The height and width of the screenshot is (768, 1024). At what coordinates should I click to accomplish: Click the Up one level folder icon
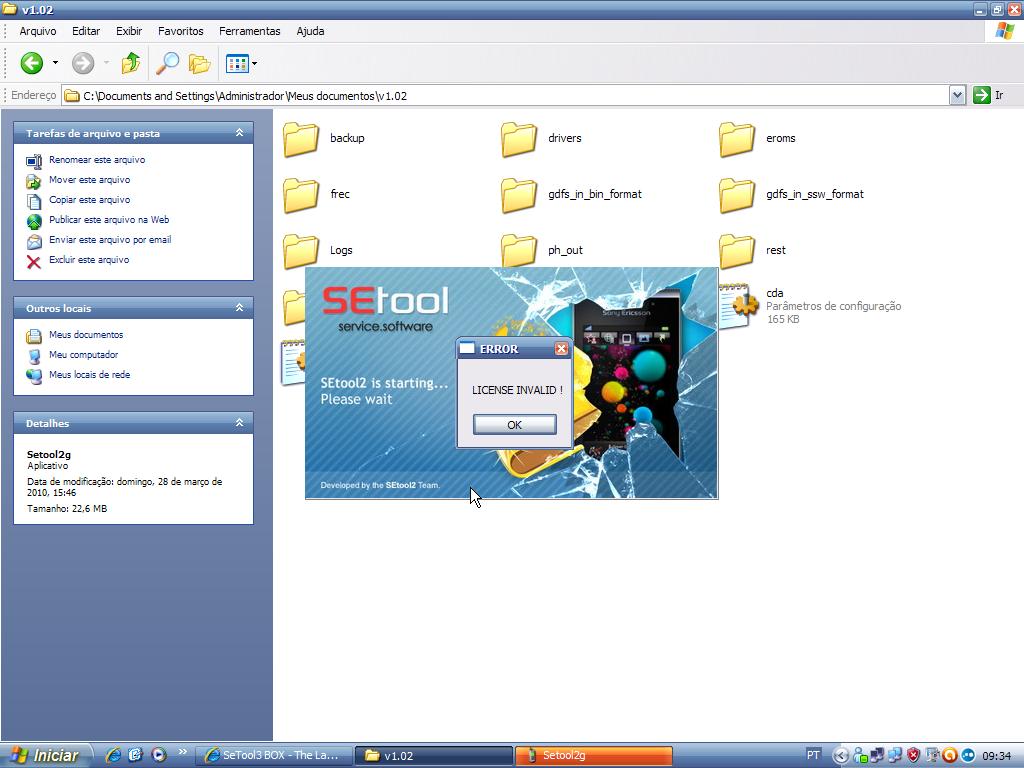[131, 63]
